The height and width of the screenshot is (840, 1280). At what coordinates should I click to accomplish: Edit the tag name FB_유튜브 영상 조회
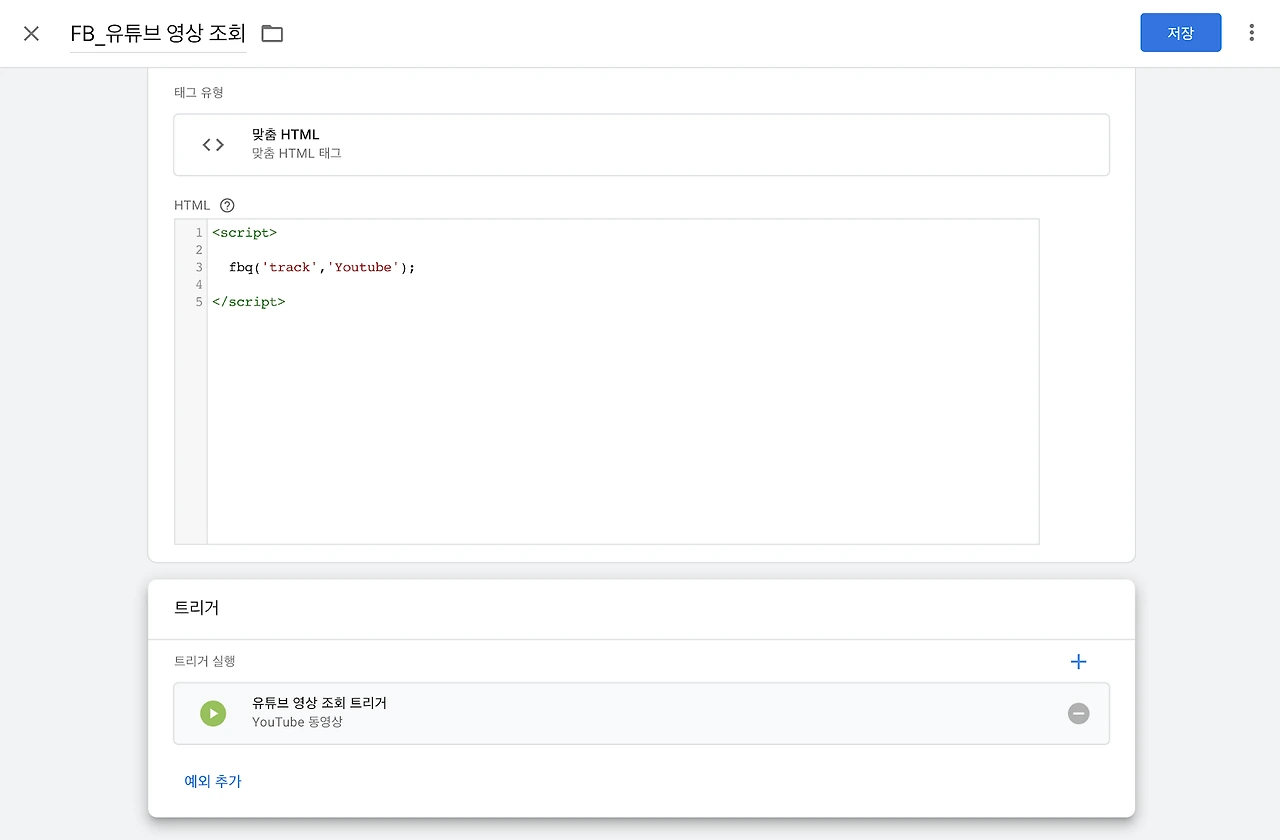(x=158, y=33)
